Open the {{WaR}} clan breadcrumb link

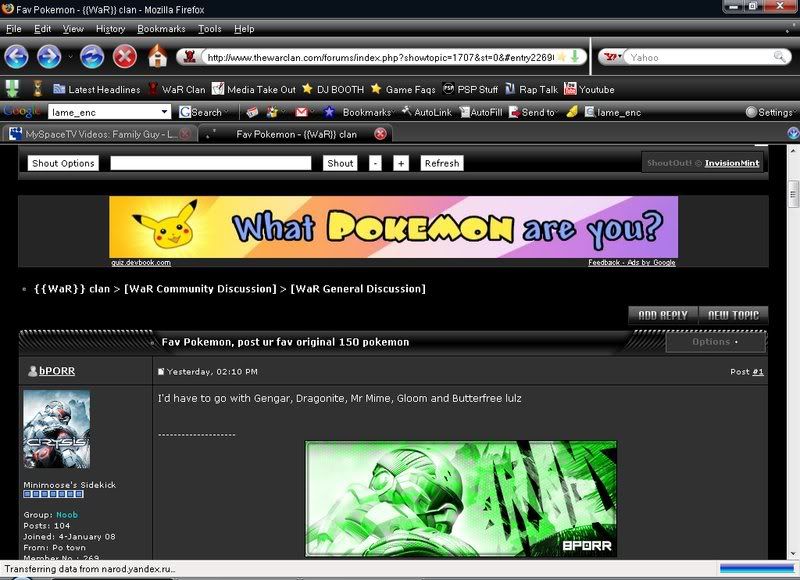[x=72, y=289]
